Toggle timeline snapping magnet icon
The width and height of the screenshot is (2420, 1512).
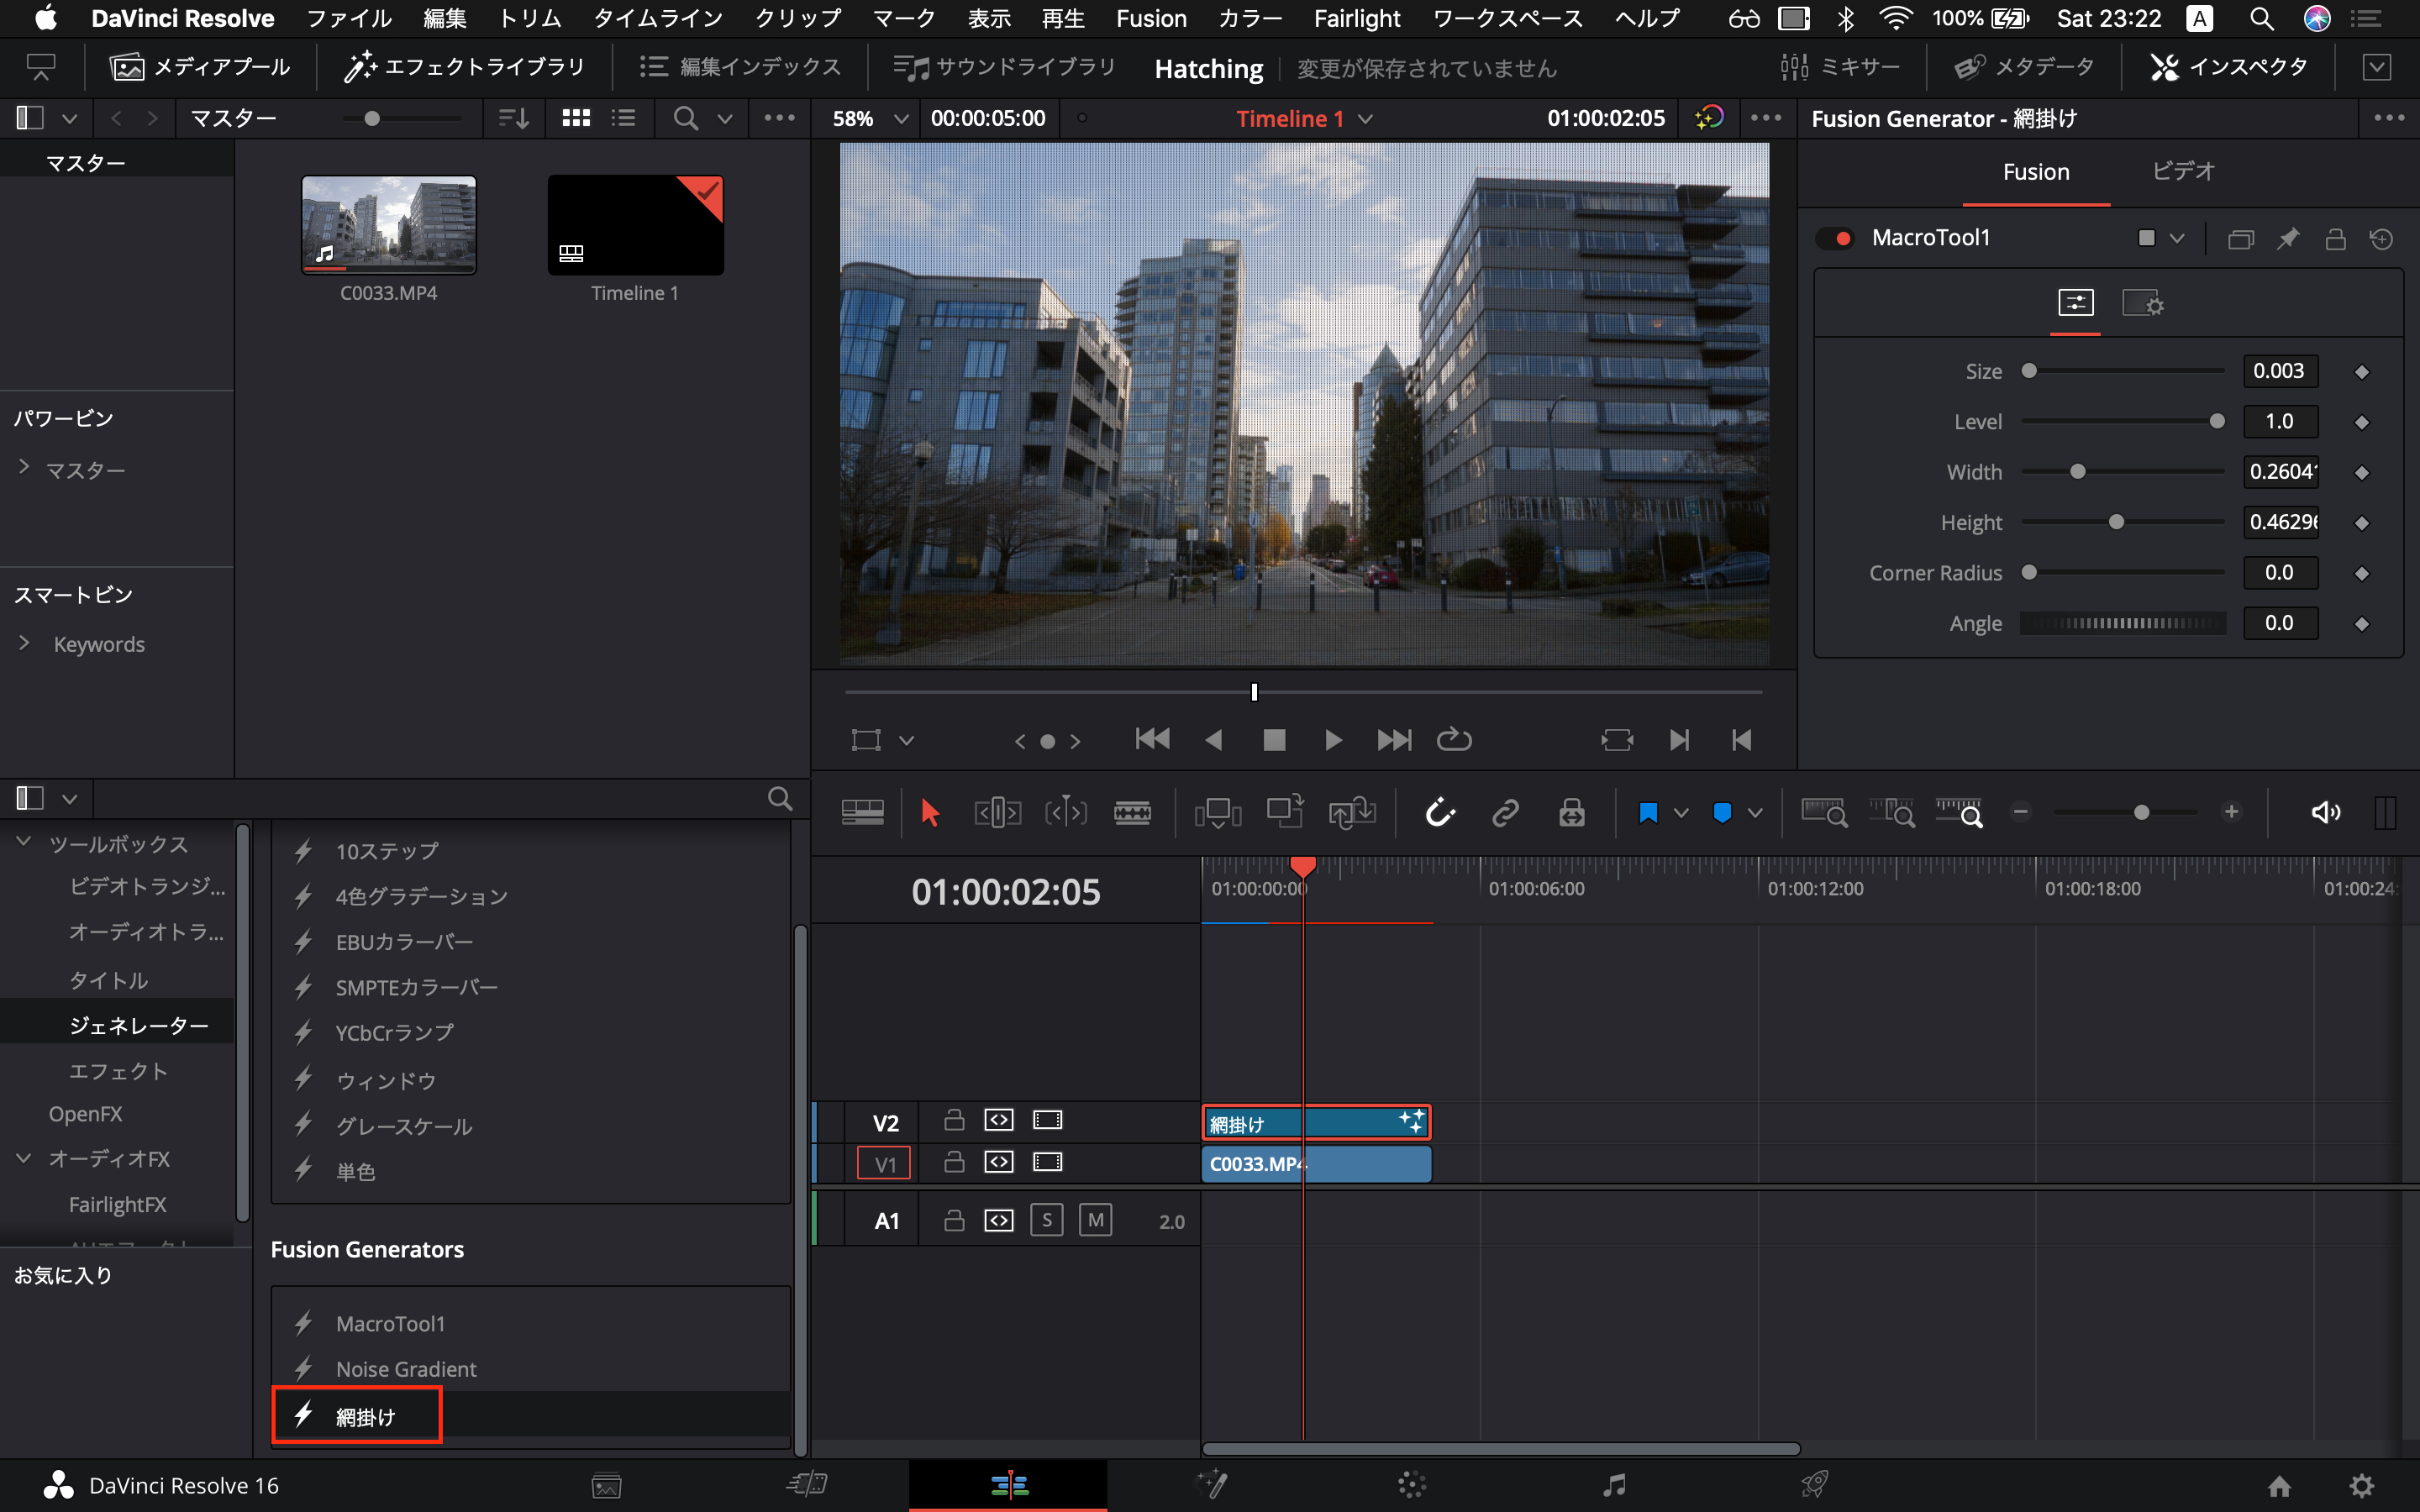click(1439, 813)
